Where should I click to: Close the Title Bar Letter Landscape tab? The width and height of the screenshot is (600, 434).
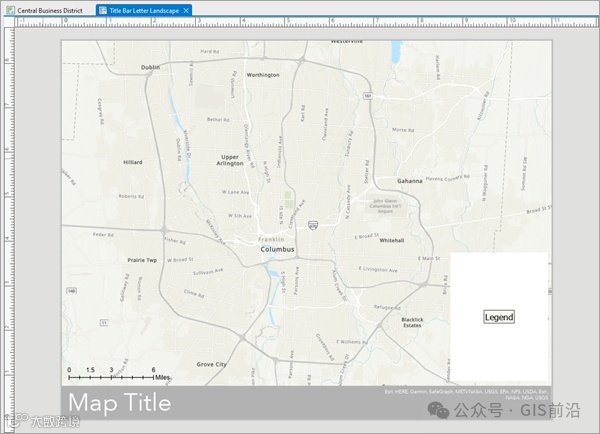pyautogui.click(x=186, y=11)
